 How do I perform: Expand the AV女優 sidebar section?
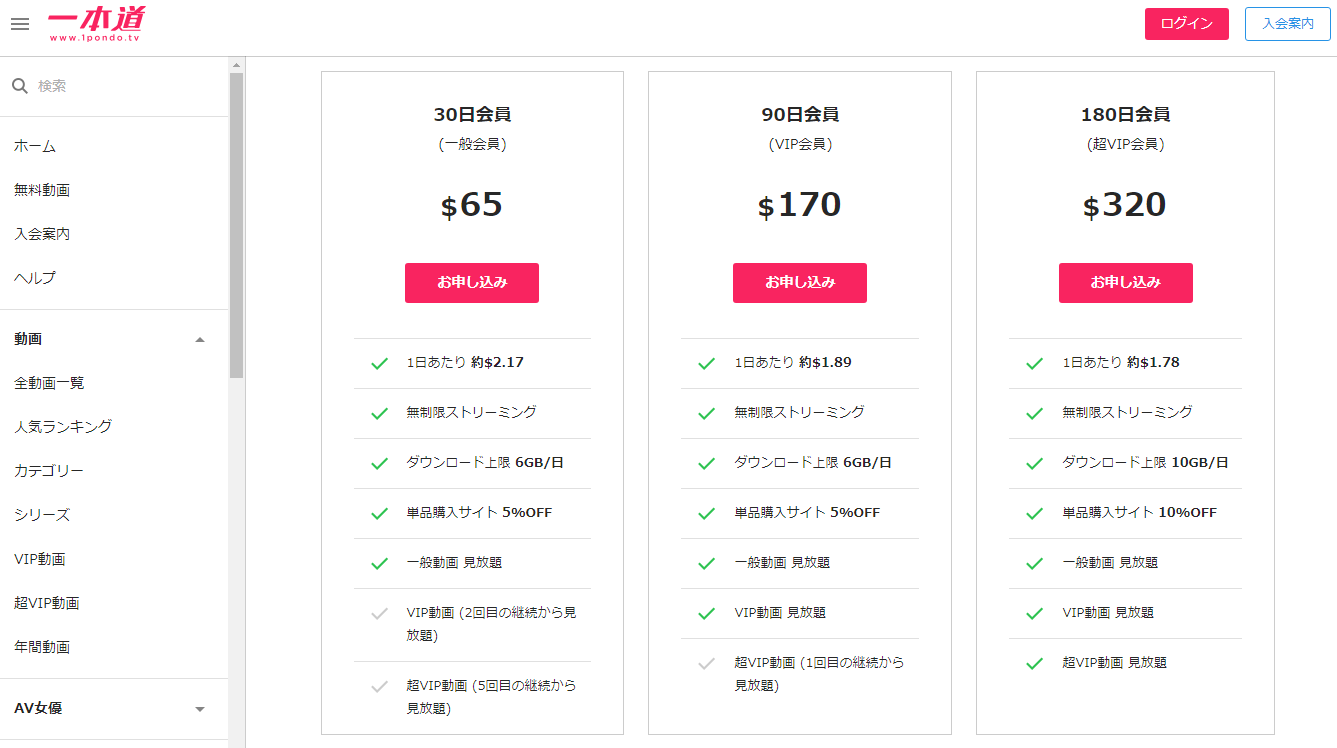tap(200, 709)
